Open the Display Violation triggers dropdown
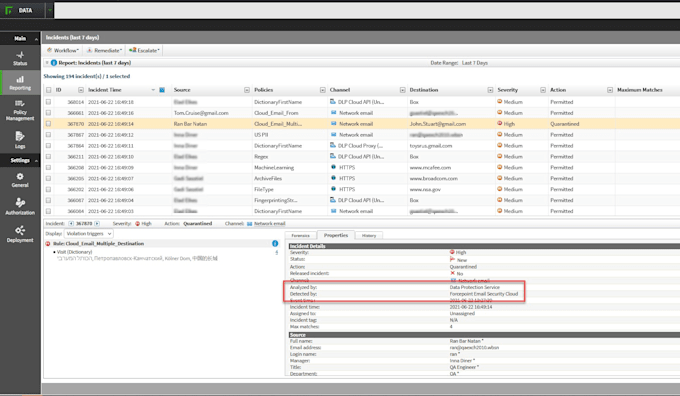680x396 pixels. [88, 233]
